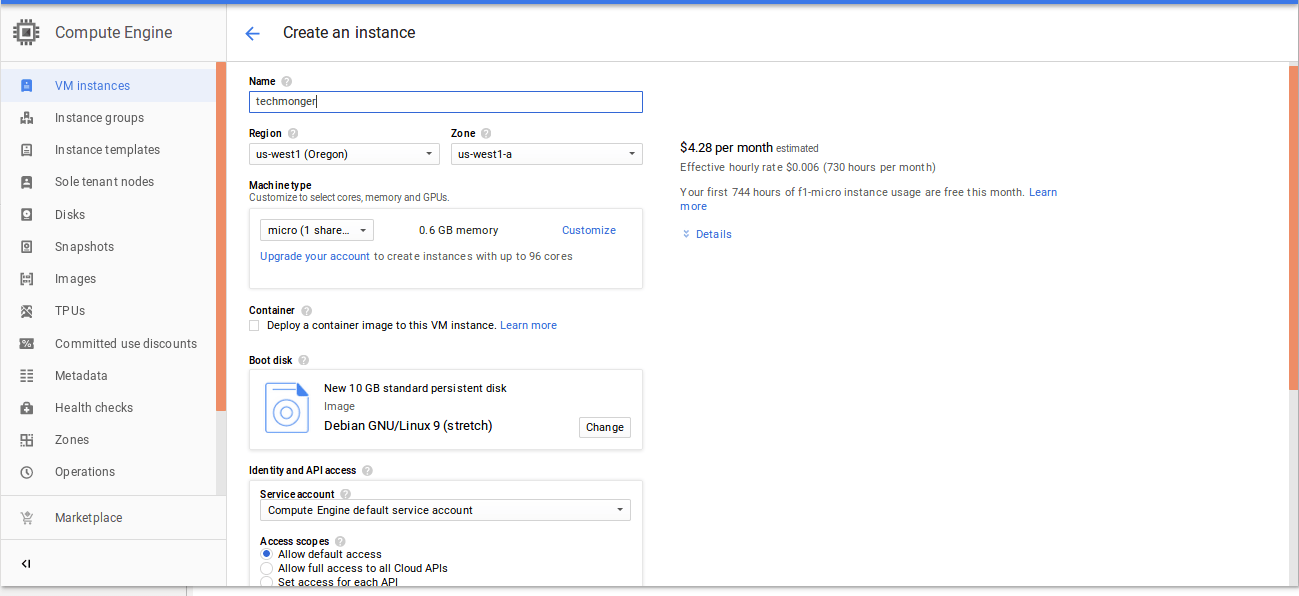The image size is (1299, 596).
Task: Open the Region dropdown
Action: click(344, 154)
